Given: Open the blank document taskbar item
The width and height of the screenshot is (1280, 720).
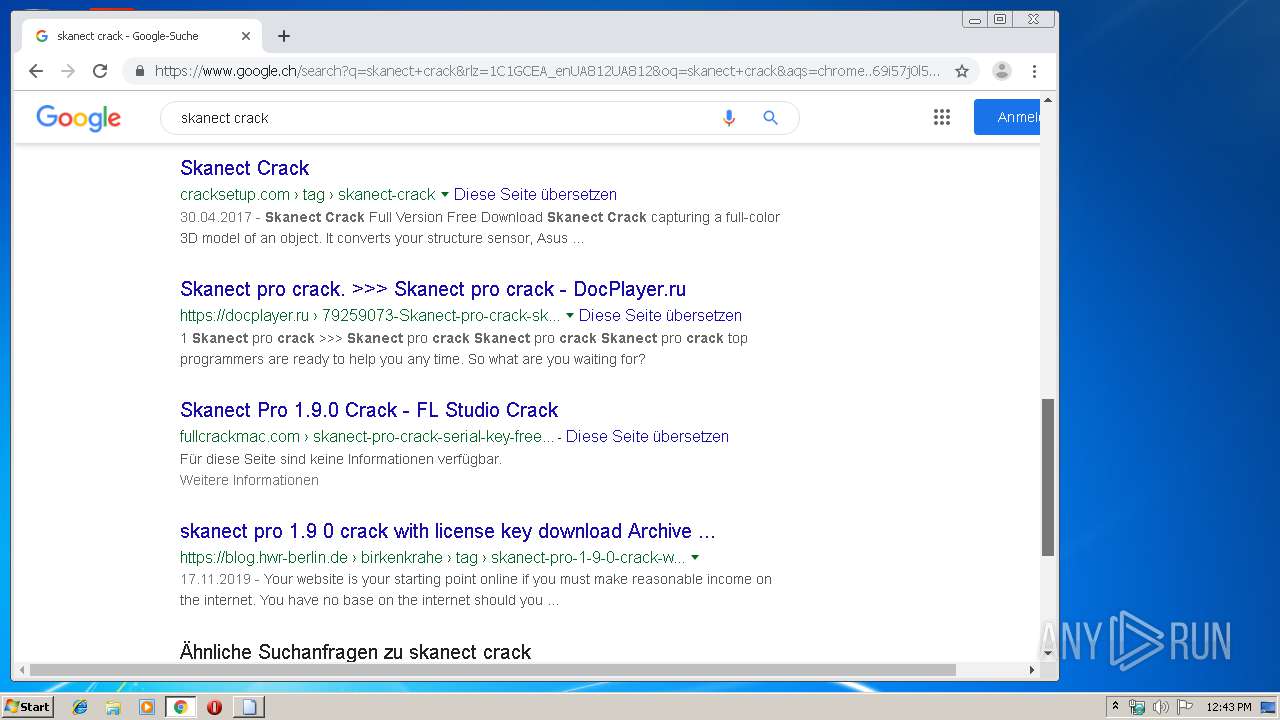Looking at the screenshot, I should tap(249, 707).
